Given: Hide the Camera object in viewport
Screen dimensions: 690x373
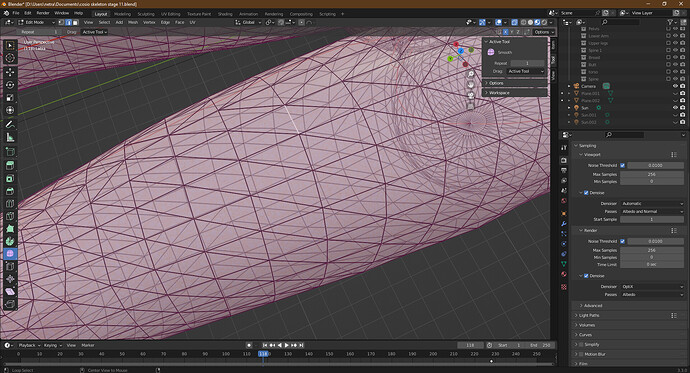Looking at the screenshot, I should (675, 86).
